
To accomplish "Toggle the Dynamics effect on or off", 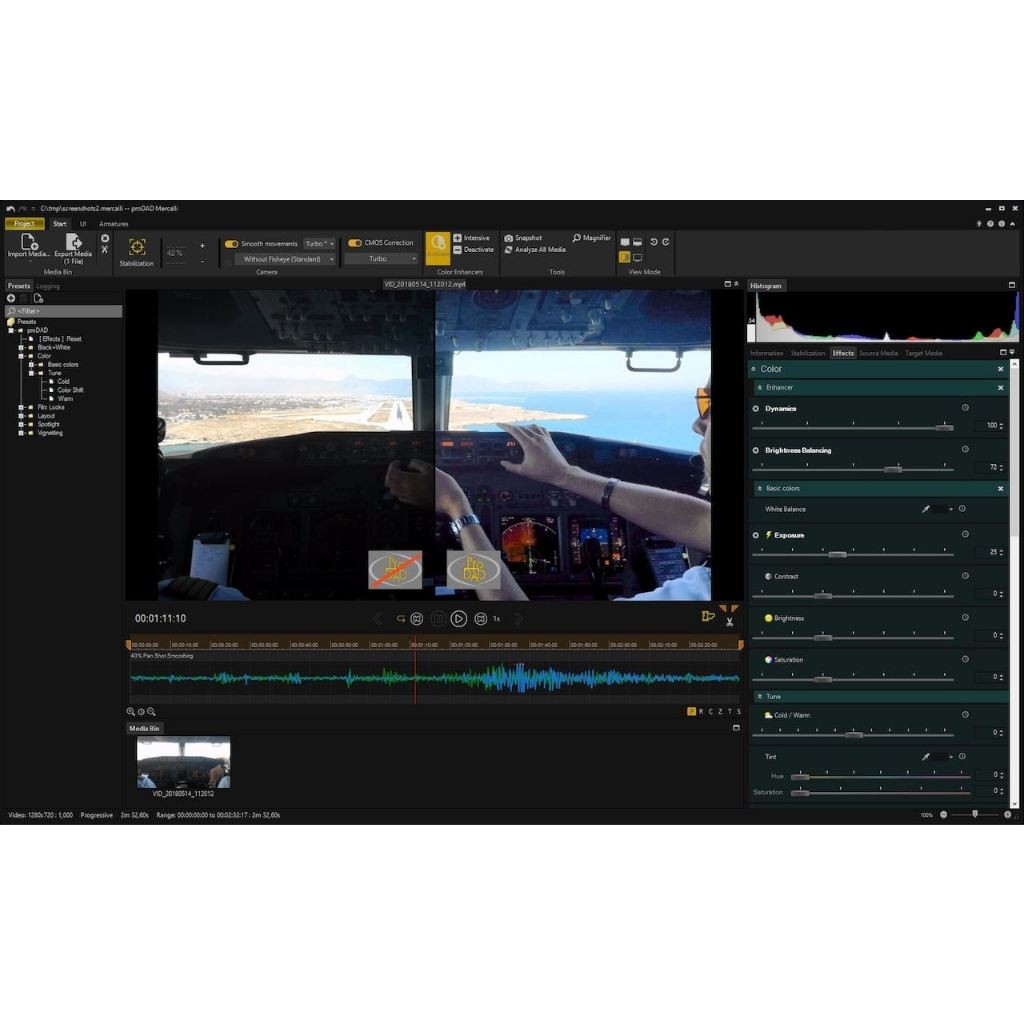I will point(756,409).
